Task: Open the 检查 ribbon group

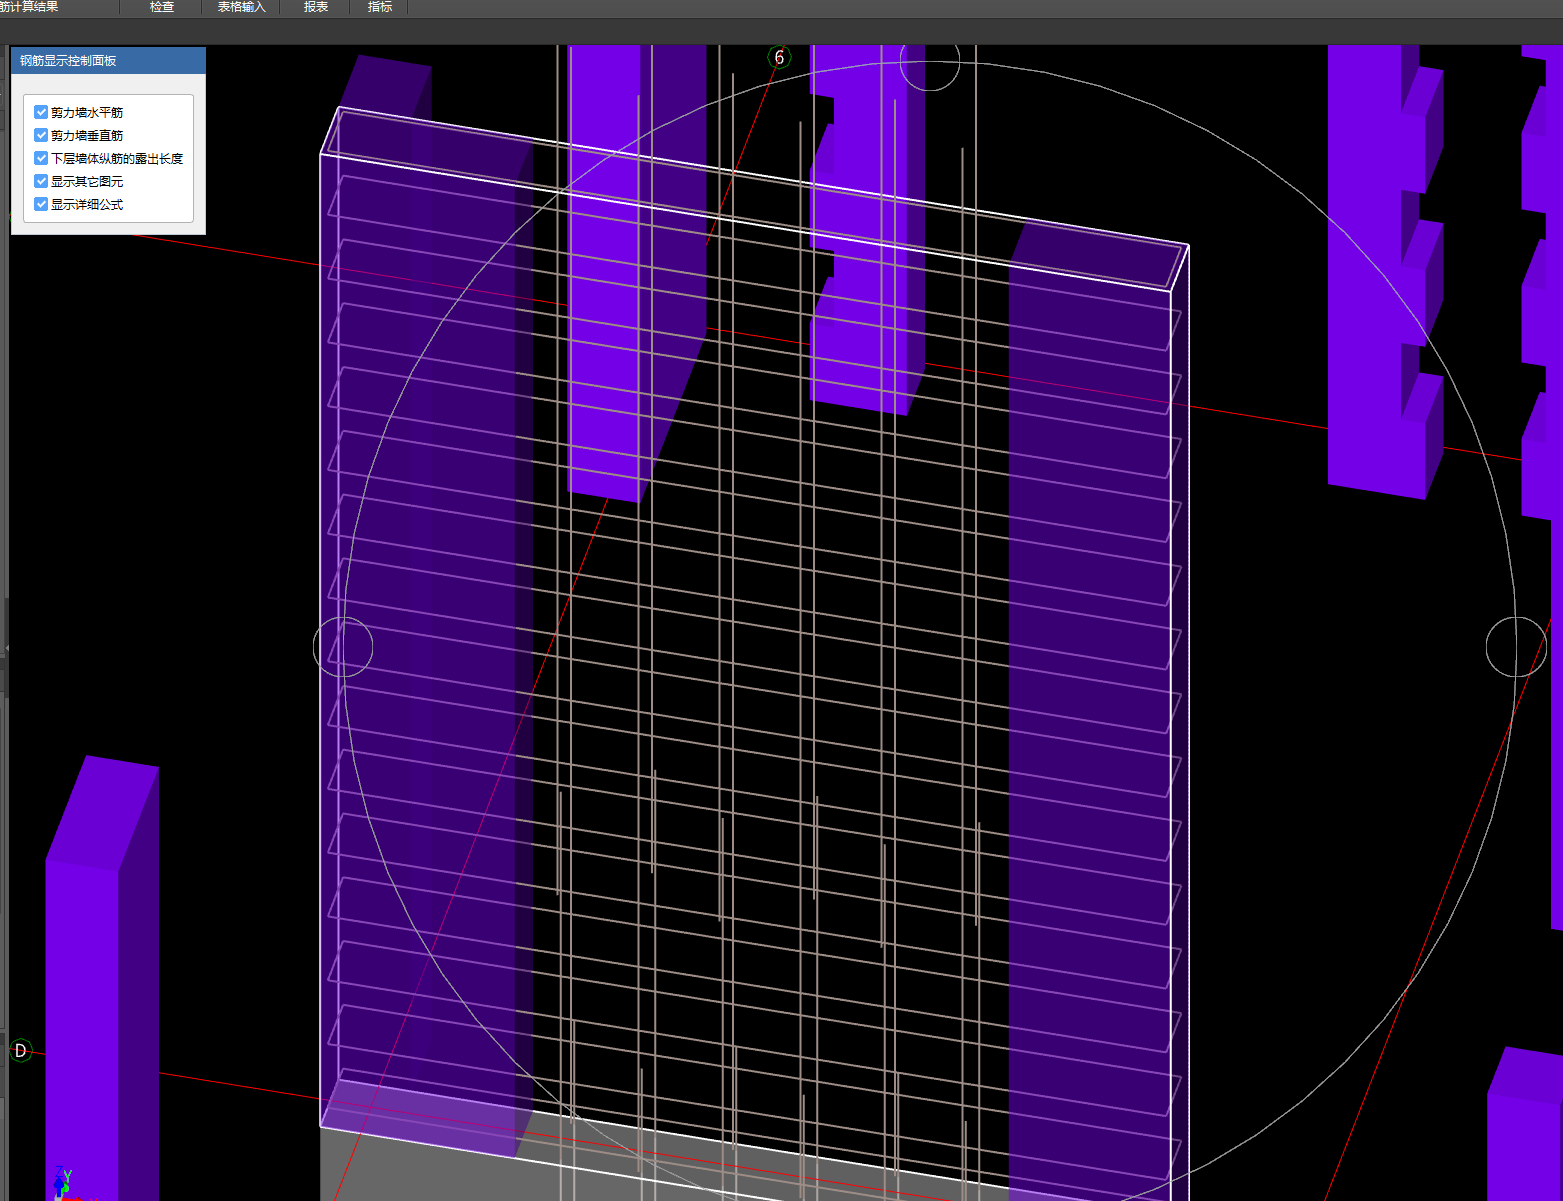Action: pos(161,7)
